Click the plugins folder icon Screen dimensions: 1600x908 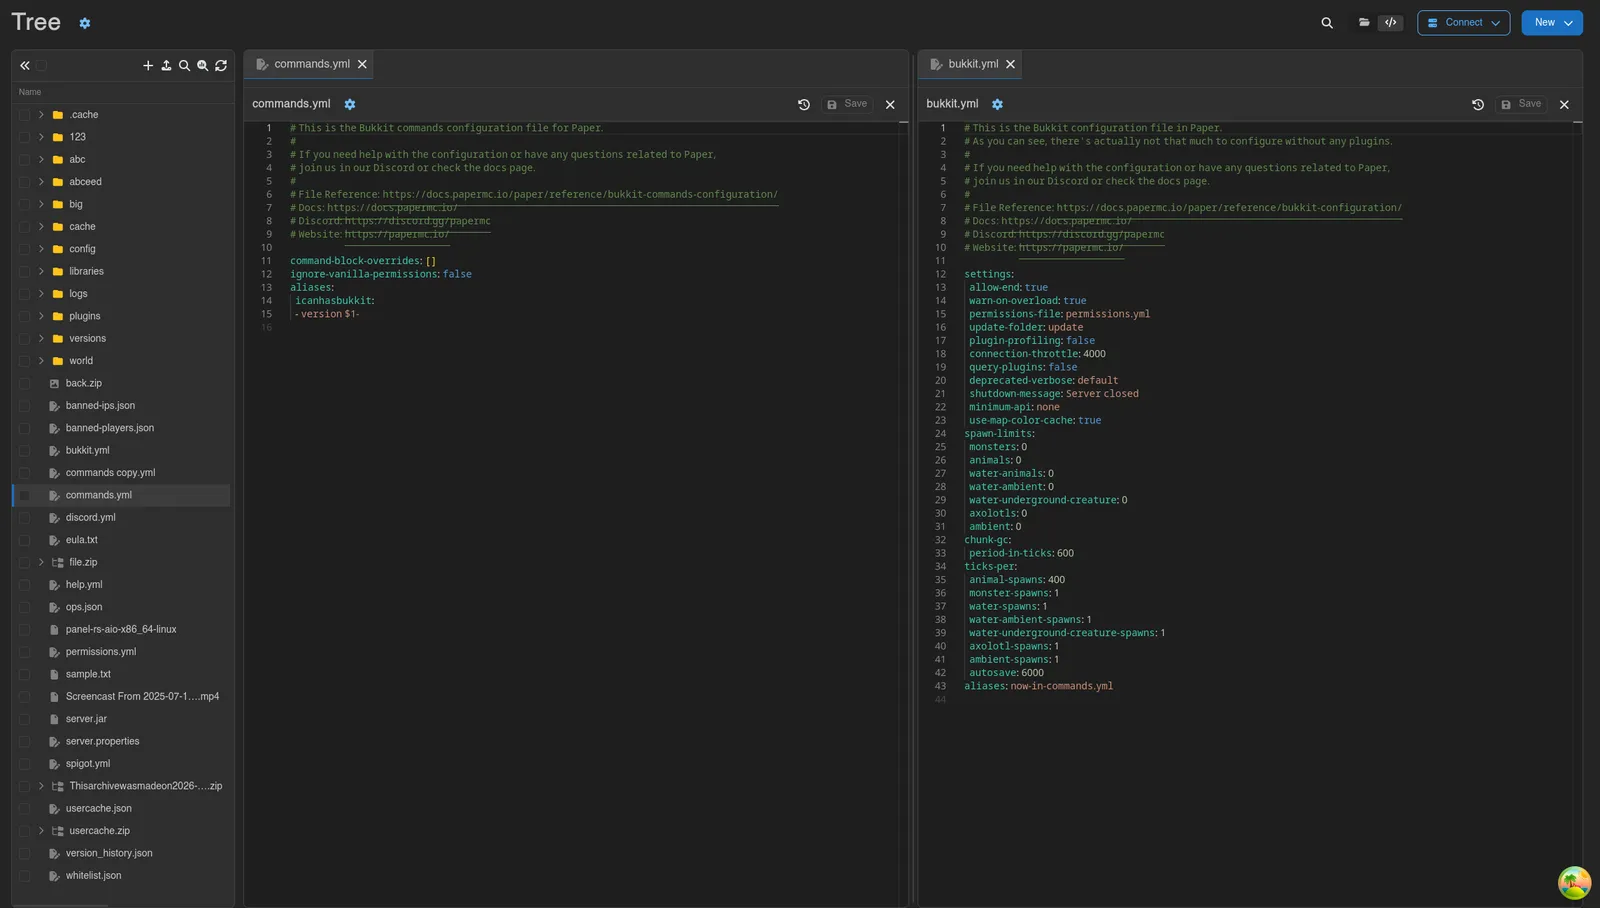pyautogui.click(x=58, y=316)
